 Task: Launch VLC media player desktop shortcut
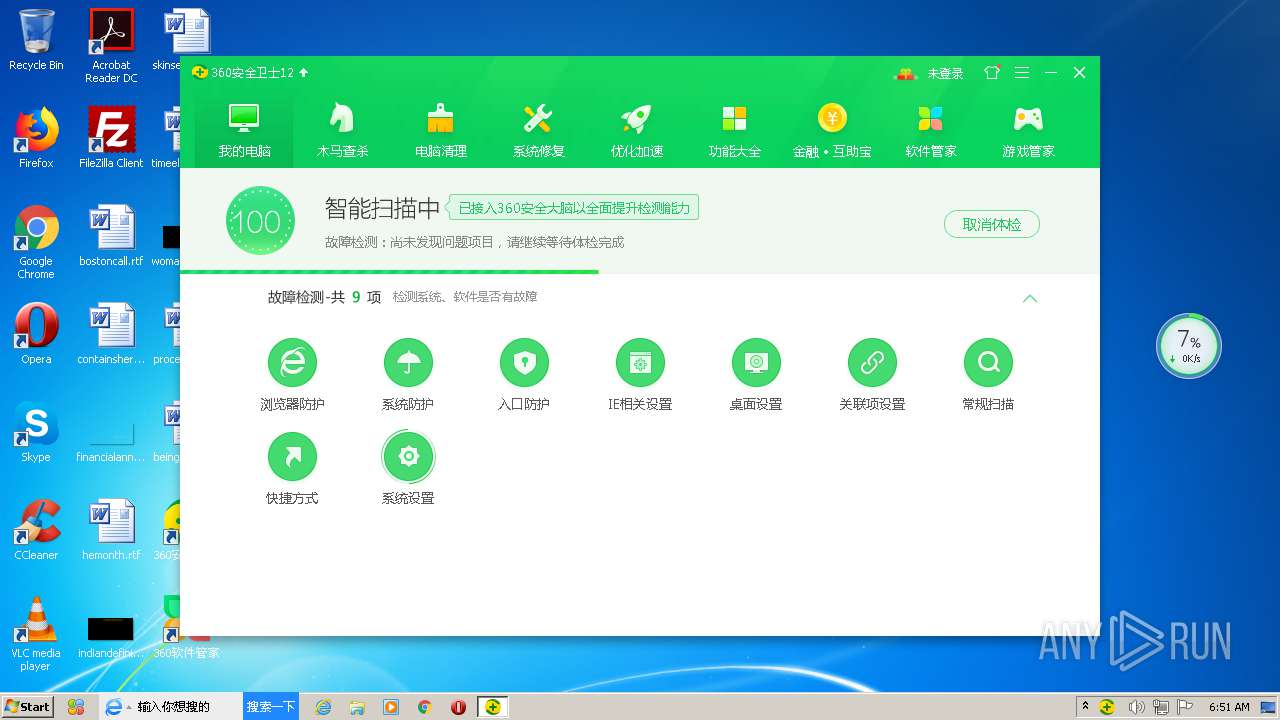(x=36, y=634)
